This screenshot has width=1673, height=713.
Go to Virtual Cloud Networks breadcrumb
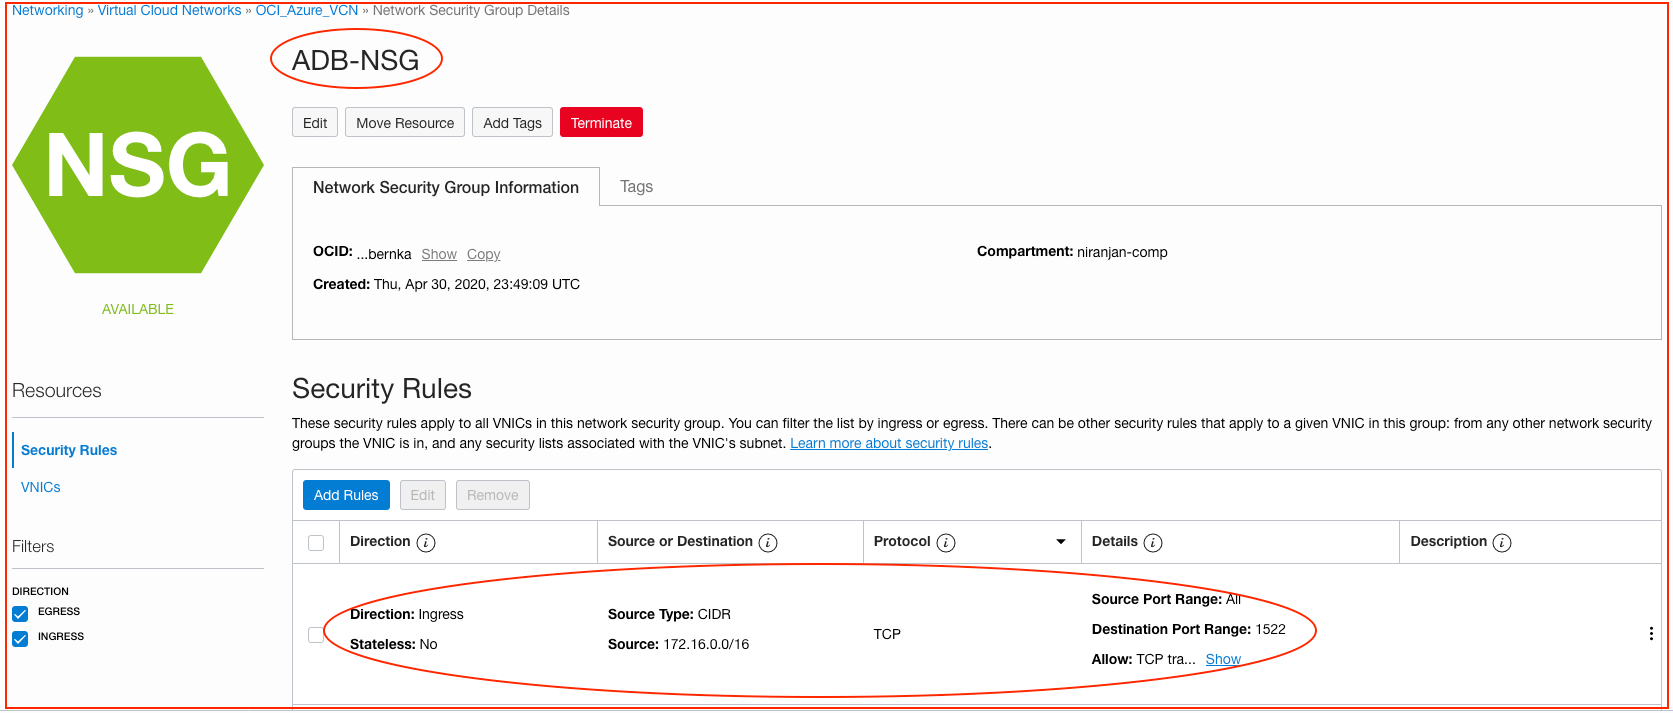tap(169, 10)
